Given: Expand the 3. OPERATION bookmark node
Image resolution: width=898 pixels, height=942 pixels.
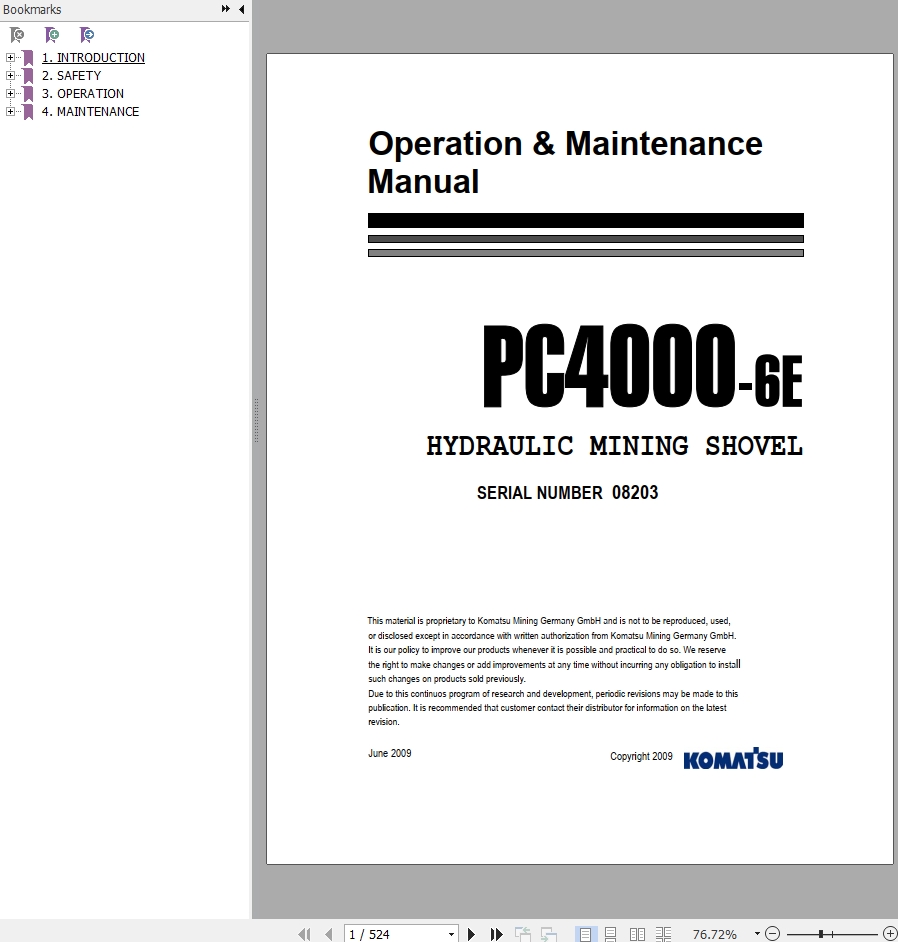Looking at the screenshot, I should tap(10, 94).
